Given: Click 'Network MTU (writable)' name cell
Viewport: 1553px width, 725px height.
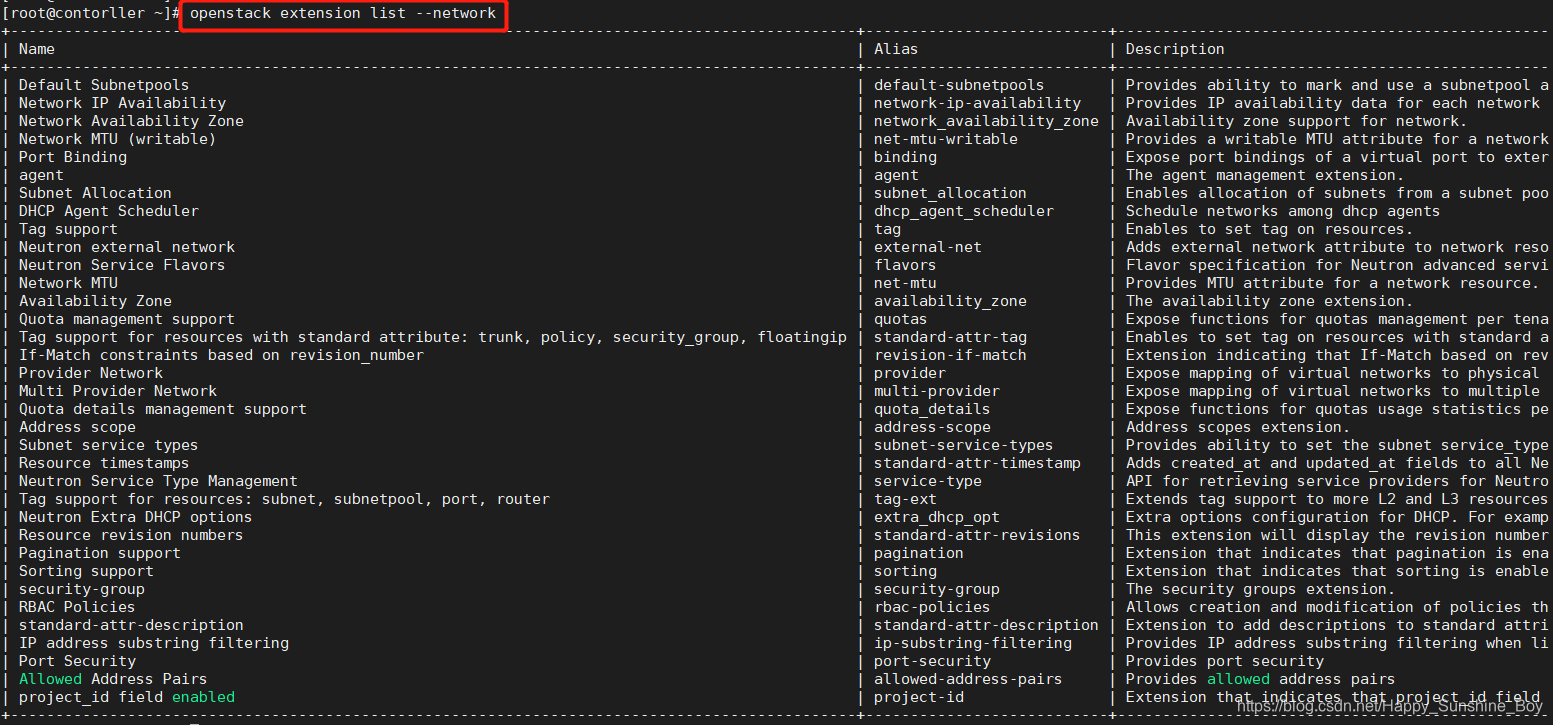Looking at the screenshot, I should (117, 139).
